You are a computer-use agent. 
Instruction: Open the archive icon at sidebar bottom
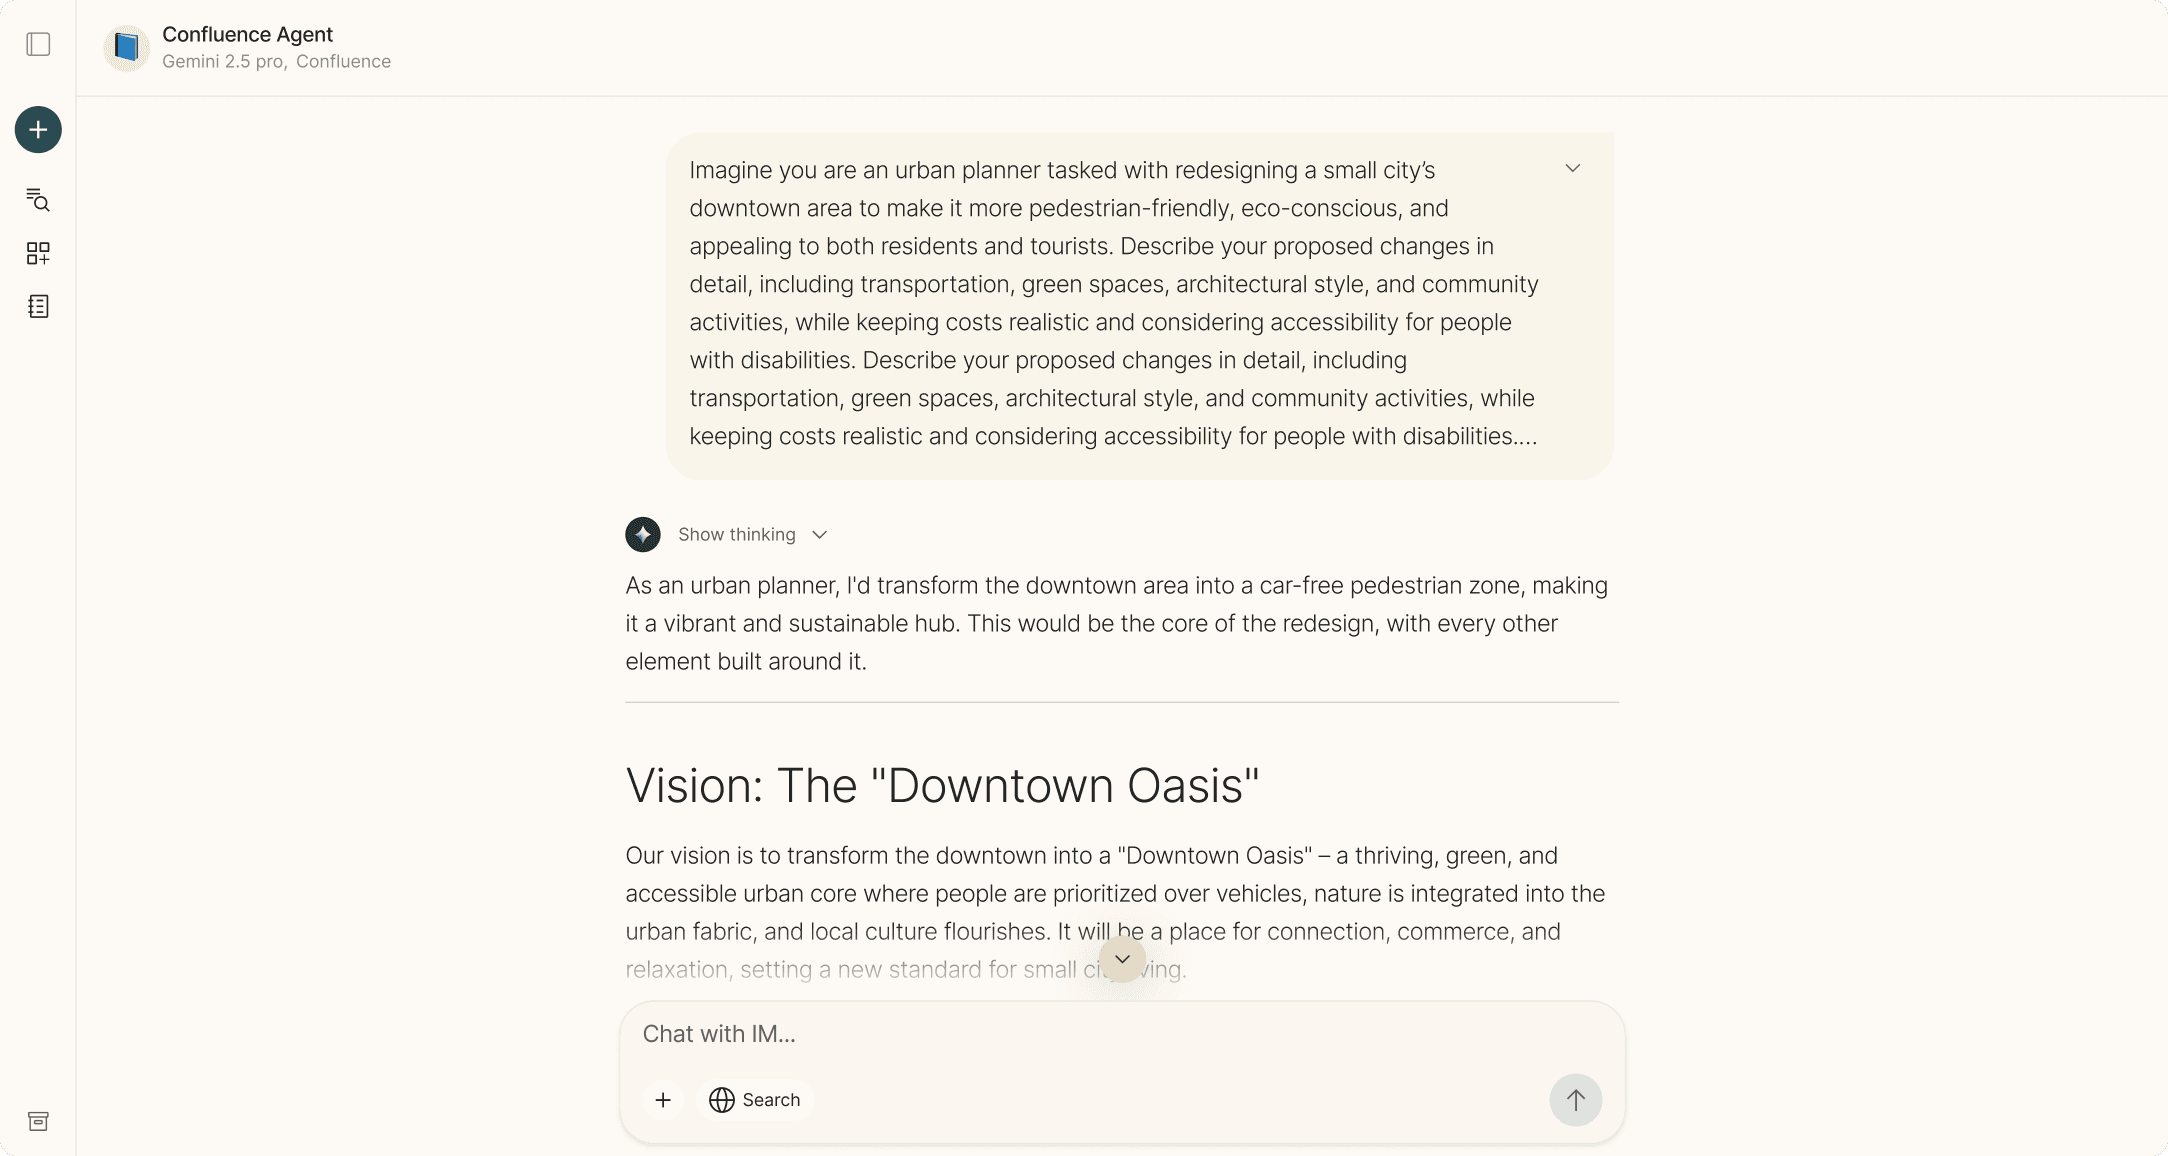pos(38,1121)
